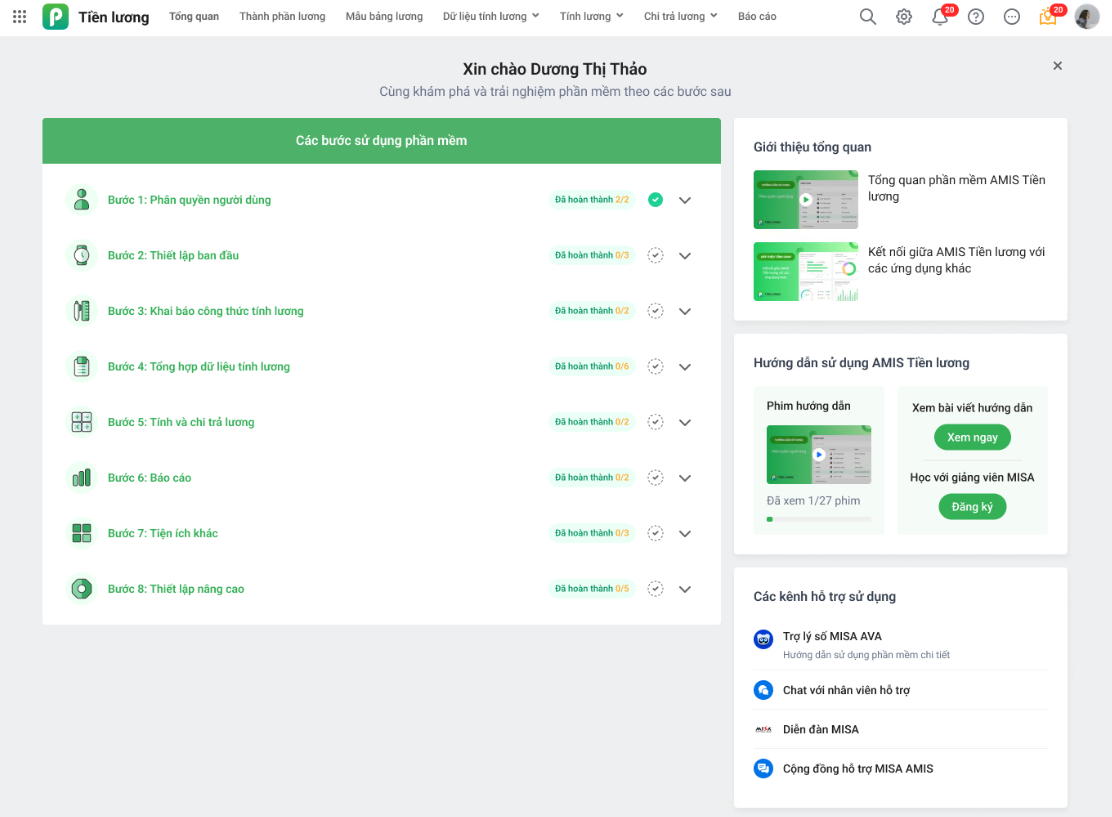This screenshot has height=817, width=1112.
Task: Expand Bước 4 Tổng hợp dữ liệu chevron
Action: point(684,367)
